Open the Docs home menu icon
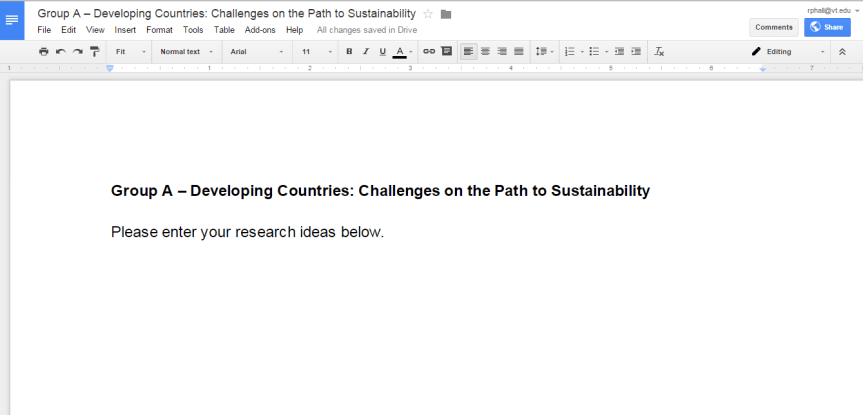 click(12, 20)
